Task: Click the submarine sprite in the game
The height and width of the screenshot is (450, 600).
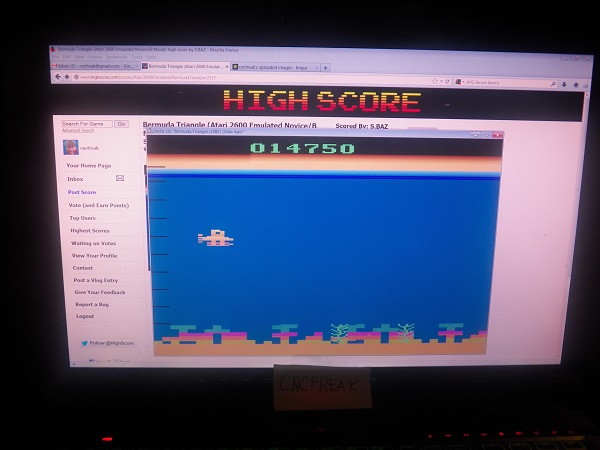Action: 215,238
